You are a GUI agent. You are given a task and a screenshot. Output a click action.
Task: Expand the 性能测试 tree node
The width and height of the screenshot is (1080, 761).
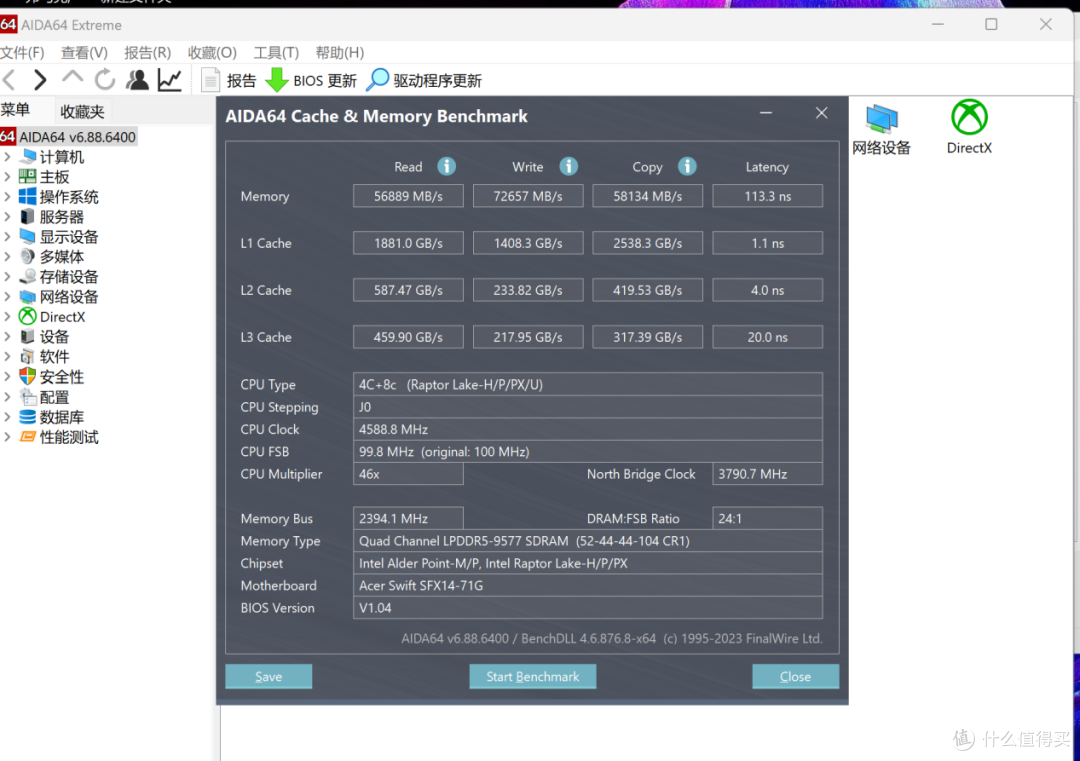8,437
